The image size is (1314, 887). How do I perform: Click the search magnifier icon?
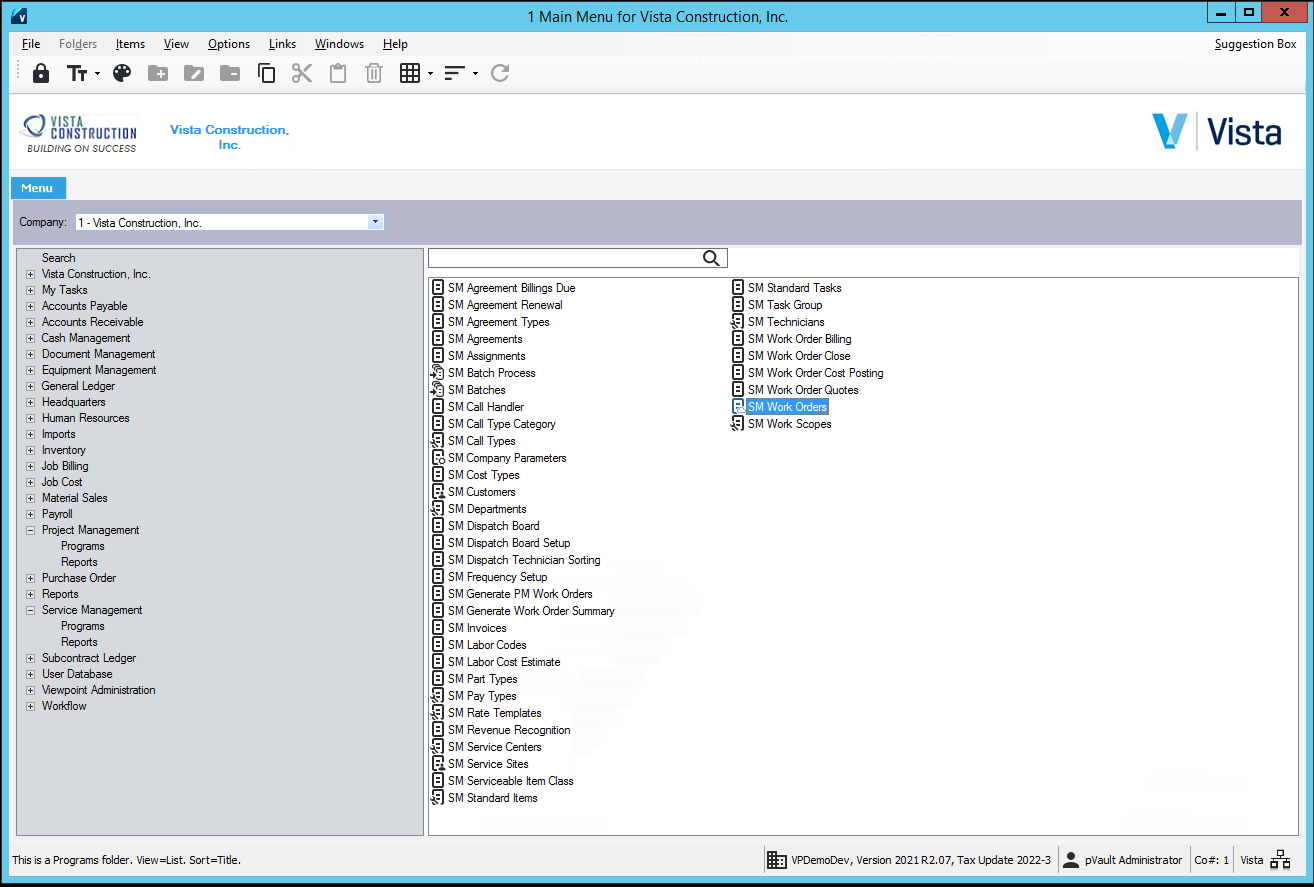pos(711,258)
